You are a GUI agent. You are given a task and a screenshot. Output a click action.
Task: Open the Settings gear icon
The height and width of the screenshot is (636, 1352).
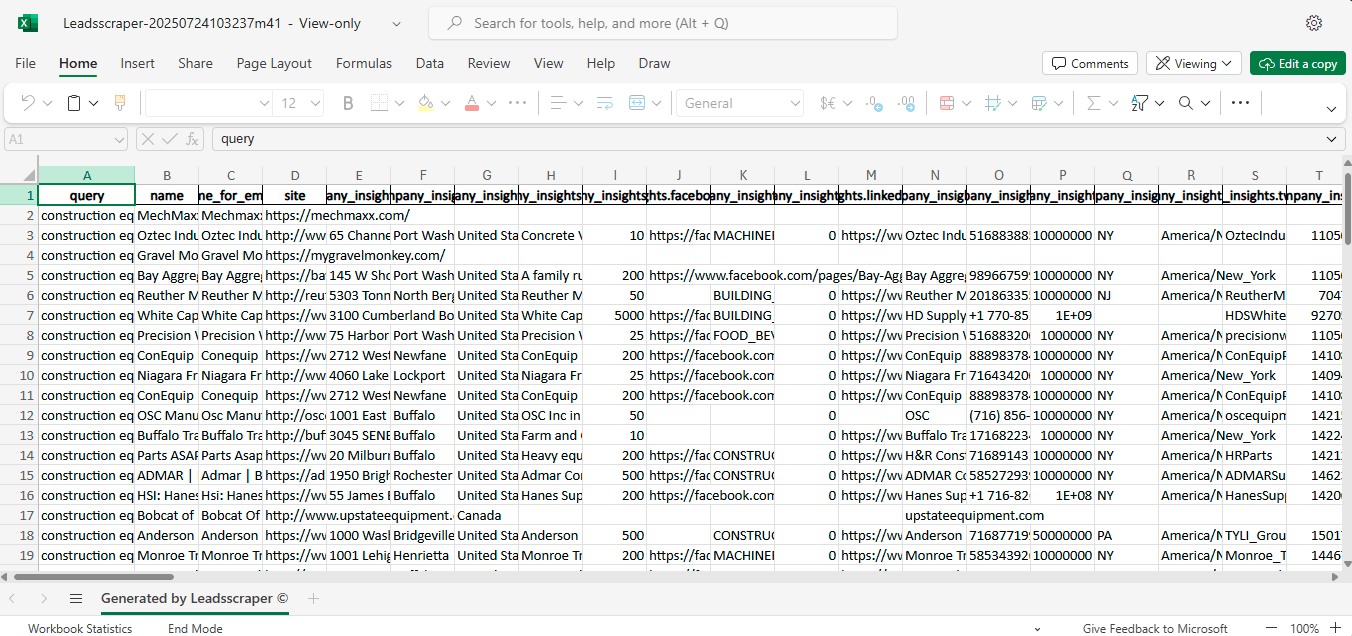point(1314,23)
